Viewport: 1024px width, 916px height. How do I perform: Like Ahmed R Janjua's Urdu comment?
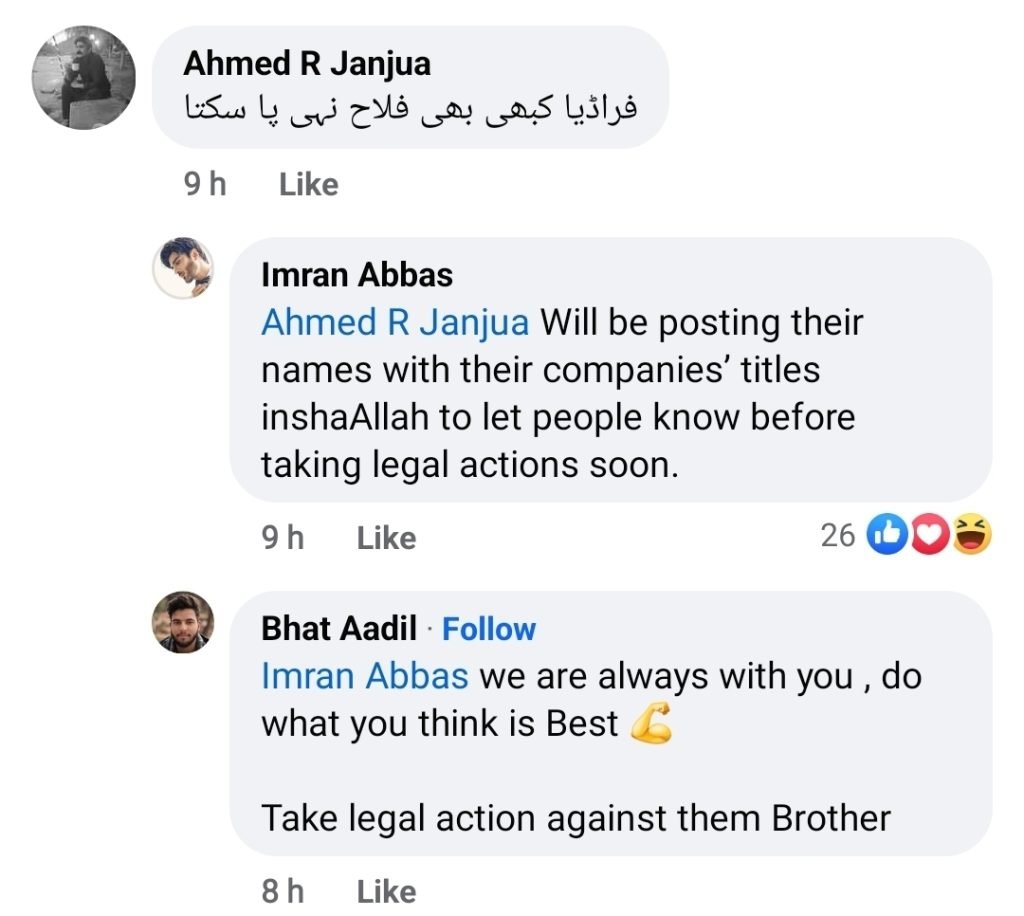pos(308,184)
